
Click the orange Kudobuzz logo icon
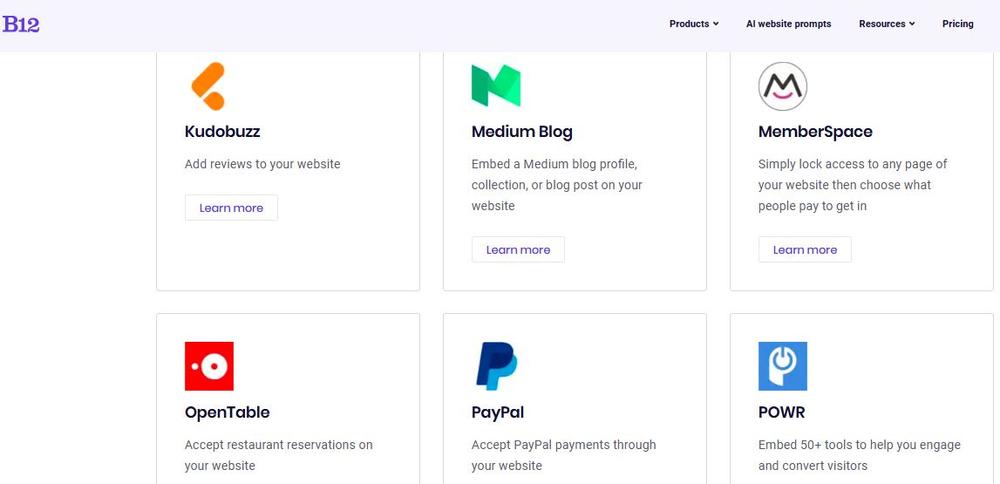(208, 86)
